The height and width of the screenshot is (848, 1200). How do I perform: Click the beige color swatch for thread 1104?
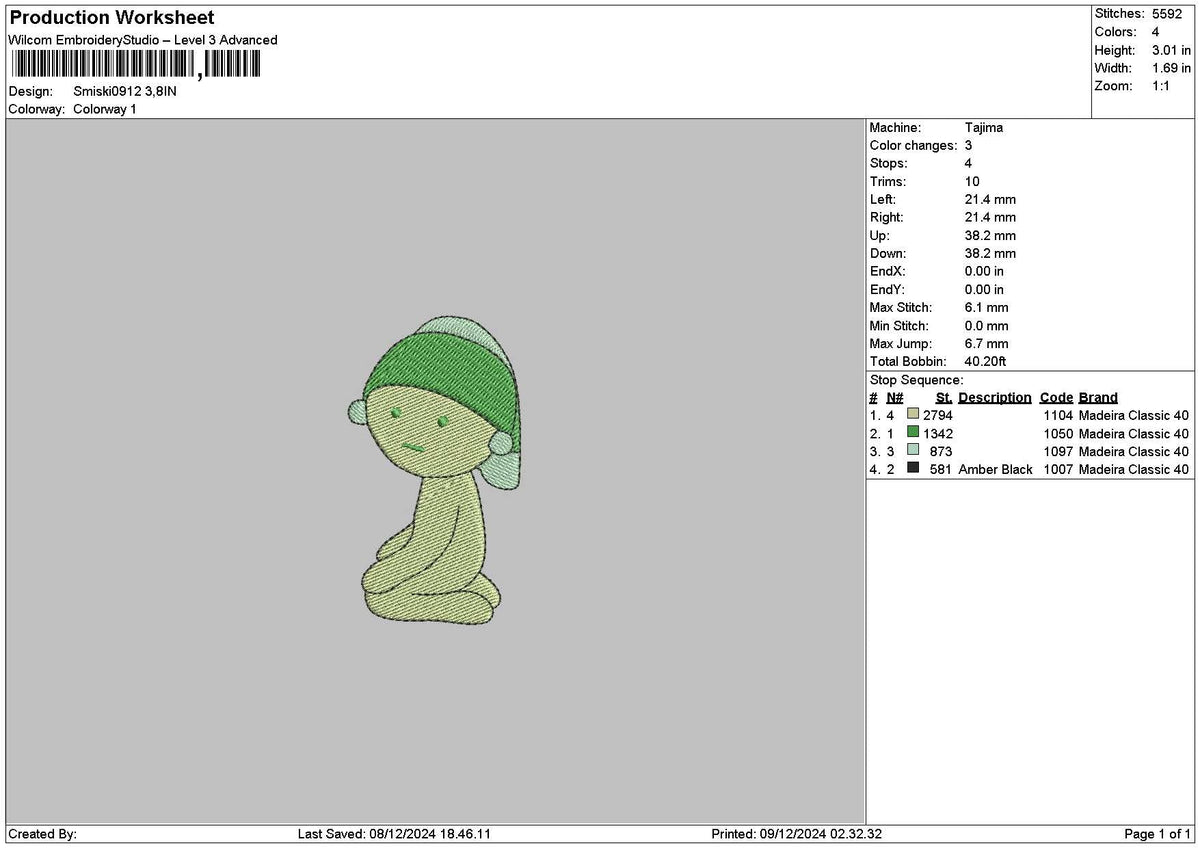[x=913, y=414]
